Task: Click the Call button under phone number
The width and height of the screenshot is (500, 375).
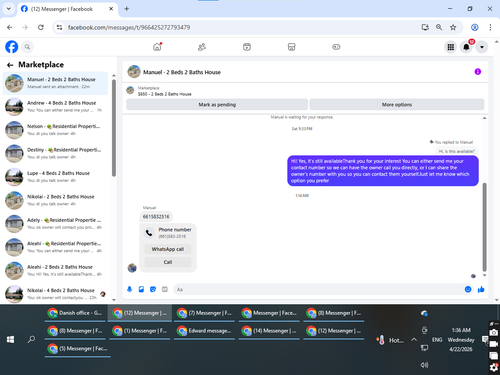Action: coord(168,262)
